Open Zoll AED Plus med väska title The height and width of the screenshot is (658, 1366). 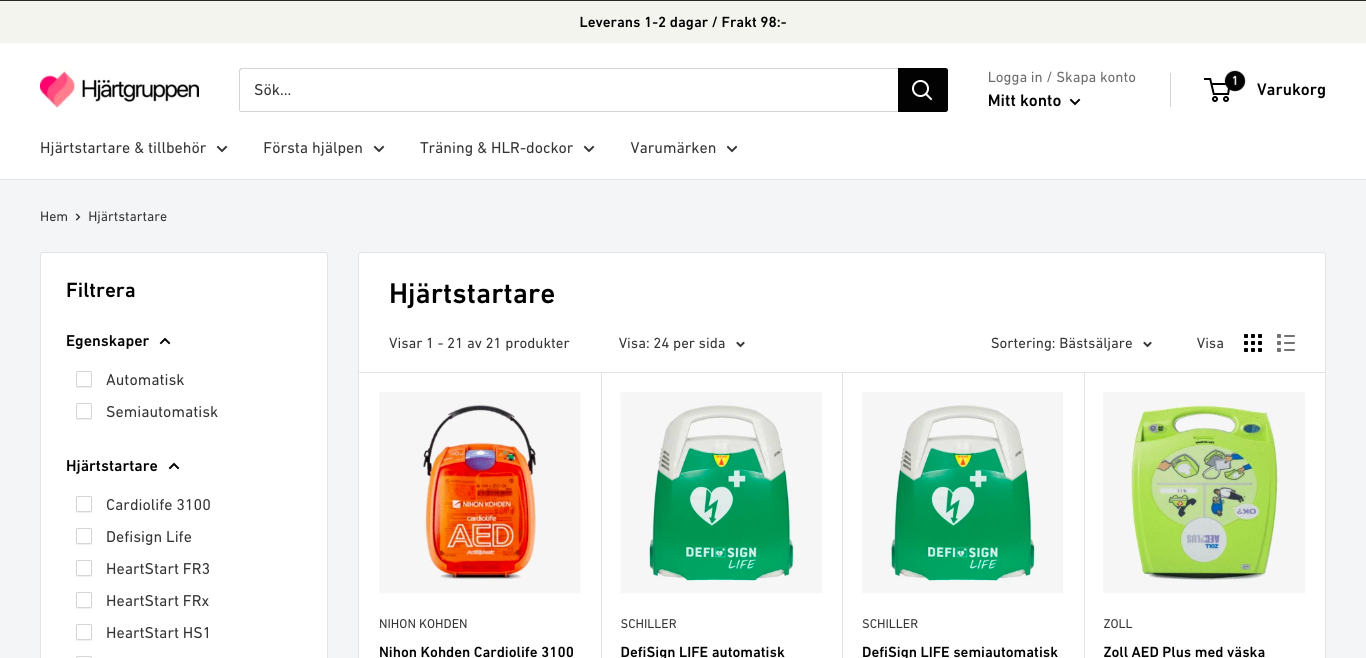(1184, 651)
